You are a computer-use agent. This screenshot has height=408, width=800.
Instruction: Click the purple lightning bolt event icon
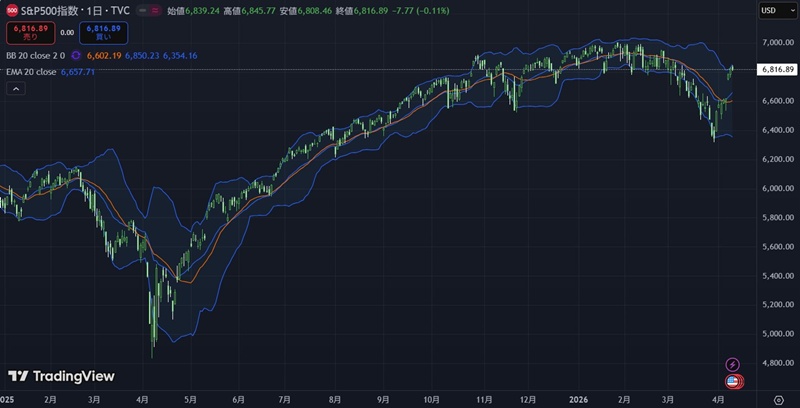click(732, 365)
